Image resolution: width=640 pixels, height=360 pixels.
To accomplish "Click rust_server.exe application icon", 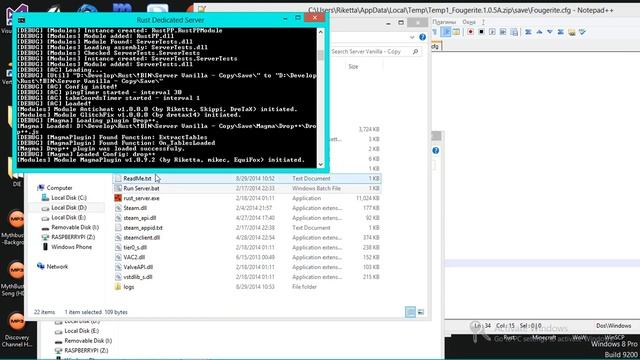I will pos(118,198).
